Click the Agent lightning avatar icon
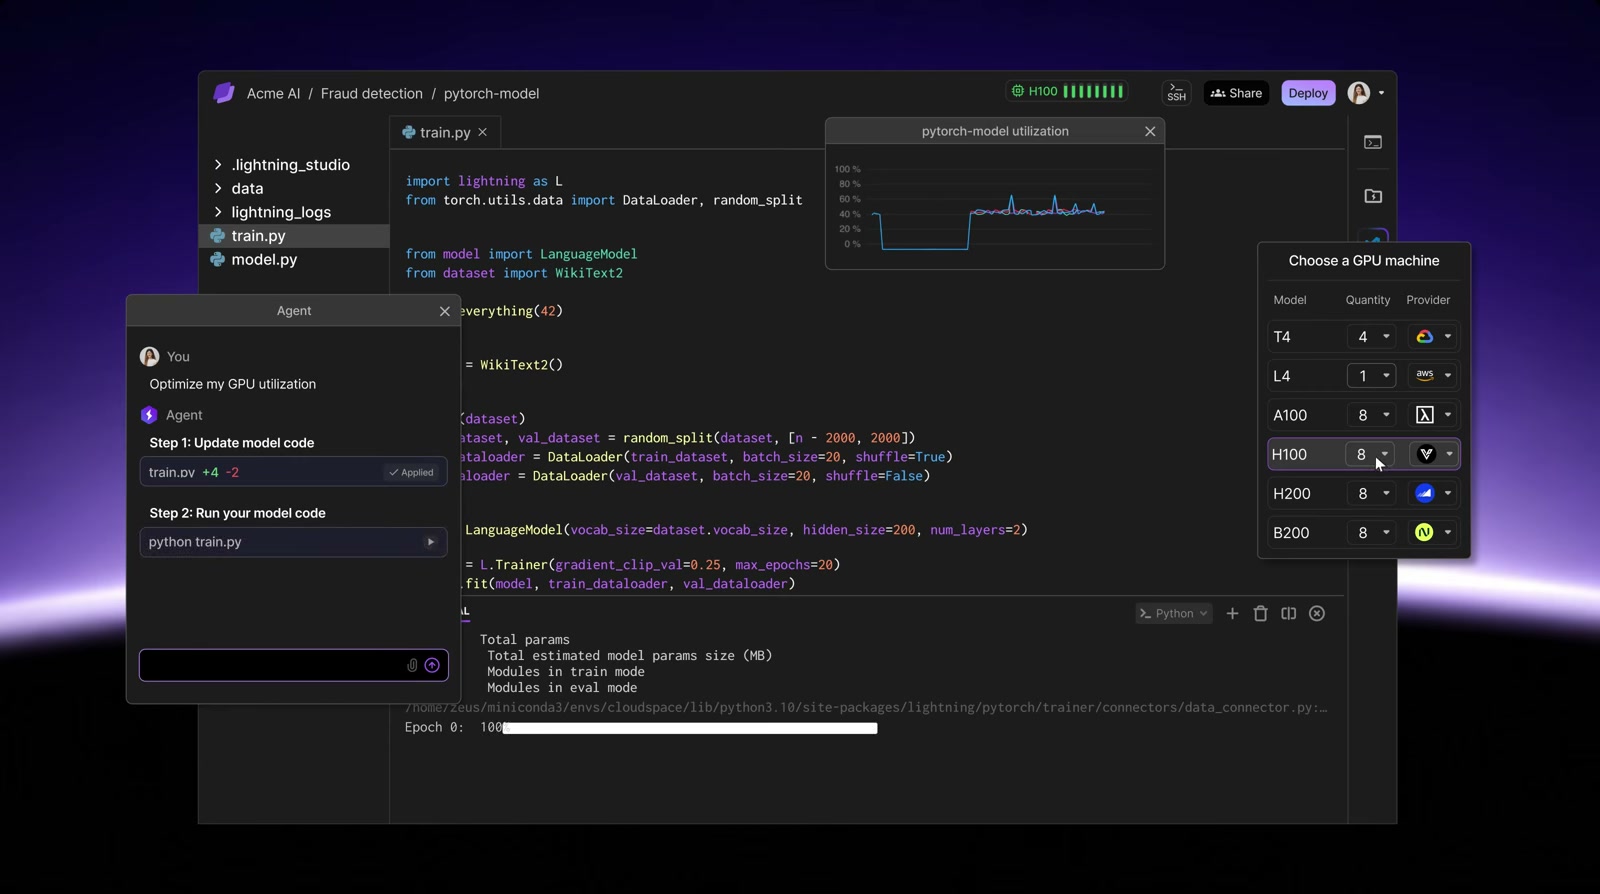The image size is (1600, 894). (x=149, y=415)
